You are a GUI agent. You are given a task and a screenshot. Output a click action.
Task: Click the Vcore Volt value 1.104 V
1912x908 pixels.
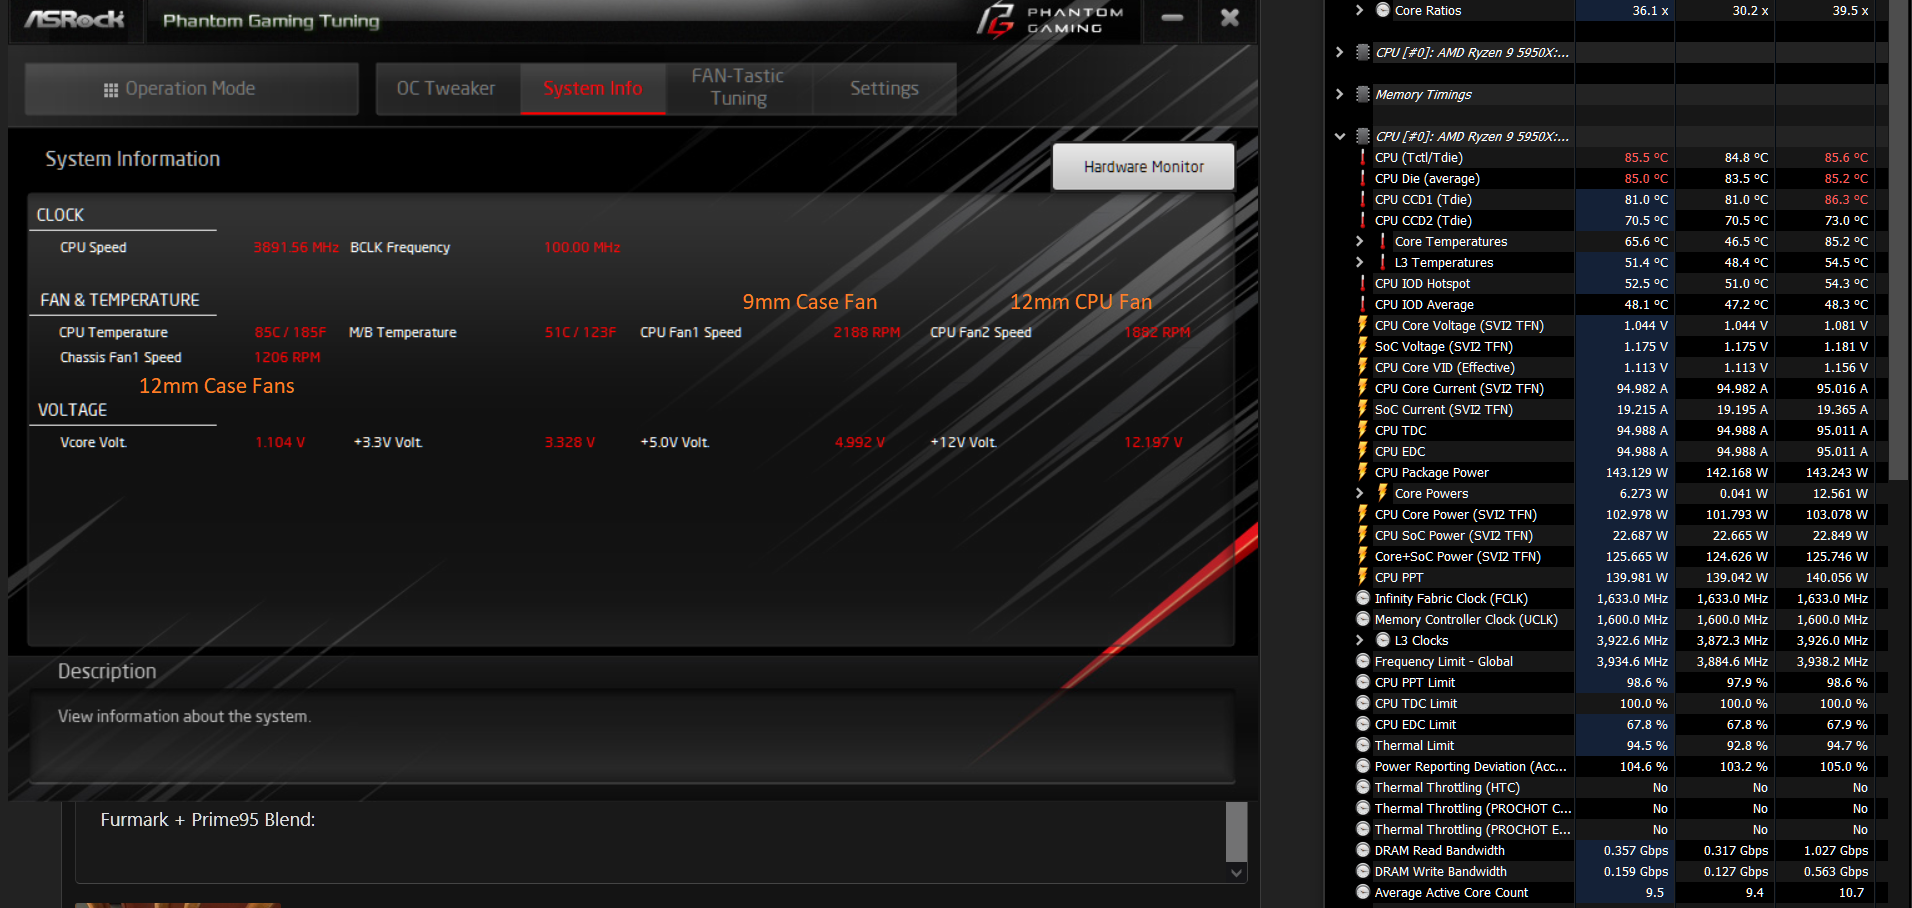(280, 442)
